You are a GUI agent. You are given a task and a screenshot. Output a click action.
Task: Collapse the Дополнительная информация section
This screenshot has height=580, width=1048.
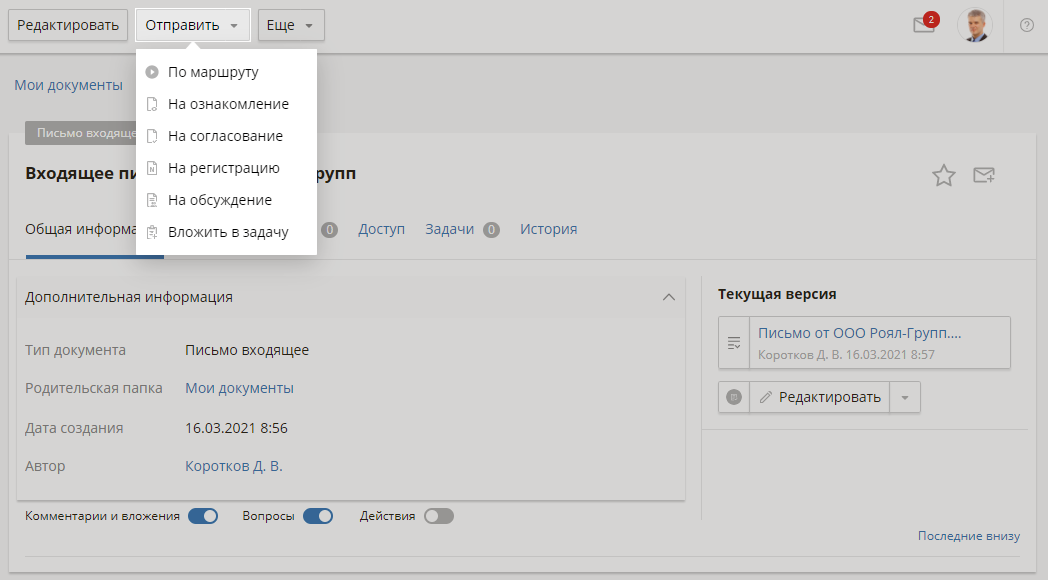point(668,297)
